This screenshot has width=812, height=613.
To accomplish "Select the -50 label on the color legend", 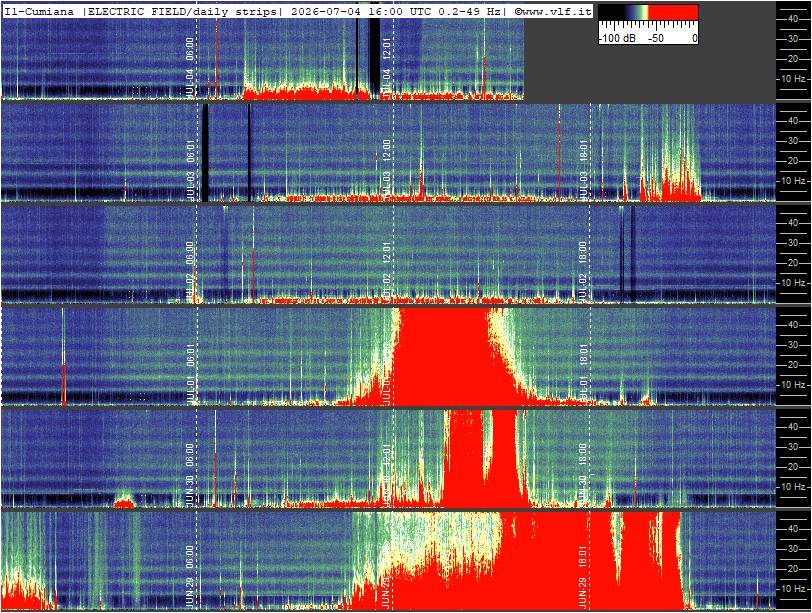I will click(x=656, y=38).
